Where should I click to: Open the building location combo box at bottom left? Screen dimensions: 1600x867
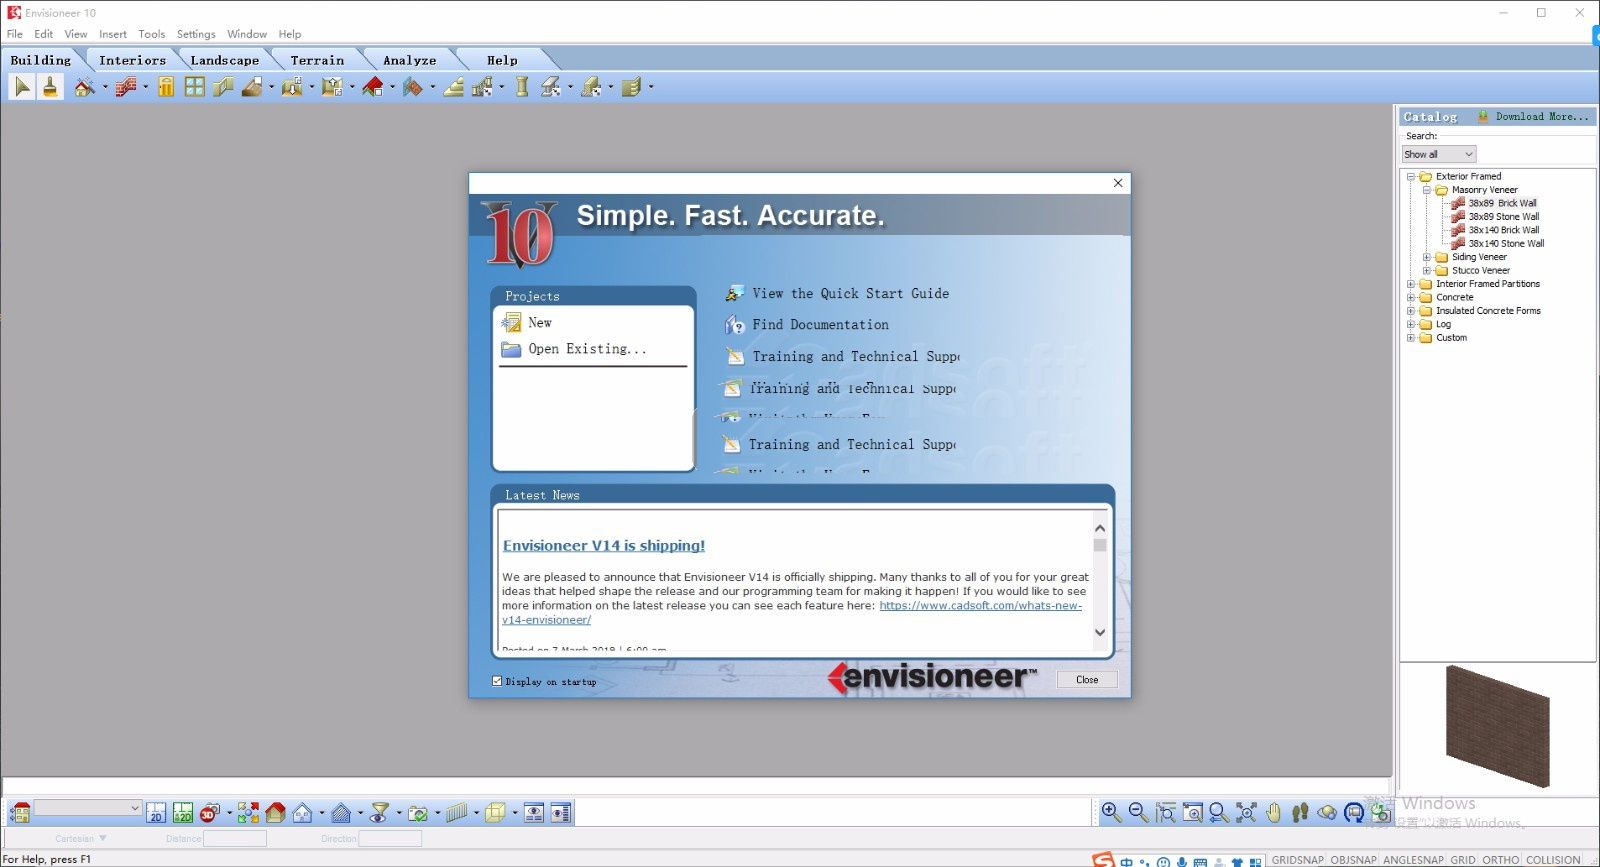88,808
